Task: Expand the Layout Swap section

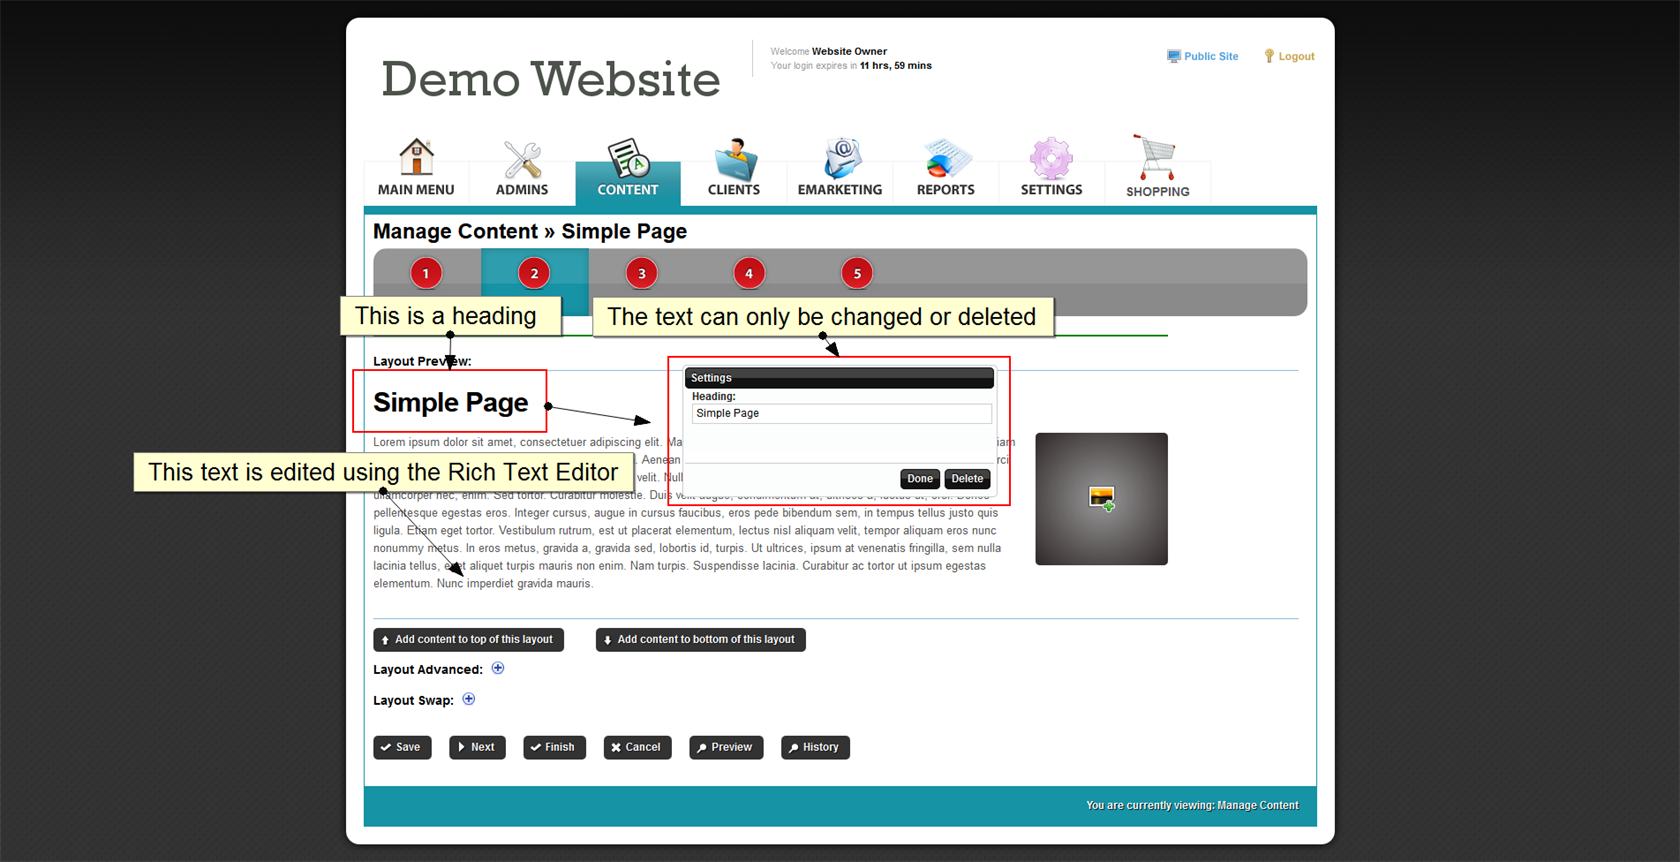Action: point(469,699)
